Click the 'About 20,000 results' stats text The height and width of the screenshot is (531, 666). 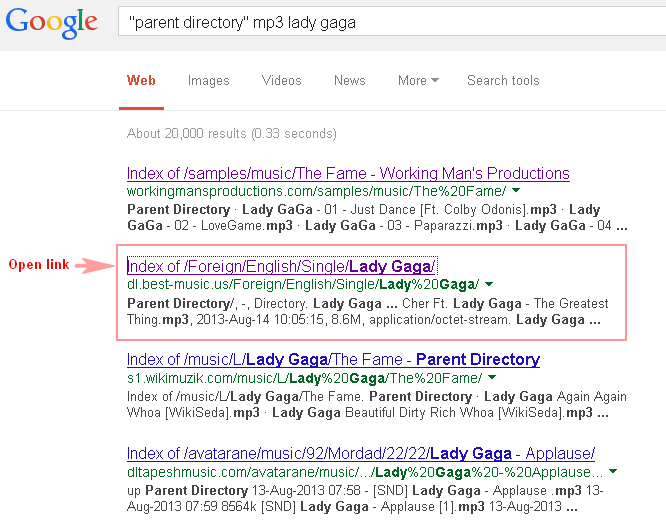232,133
